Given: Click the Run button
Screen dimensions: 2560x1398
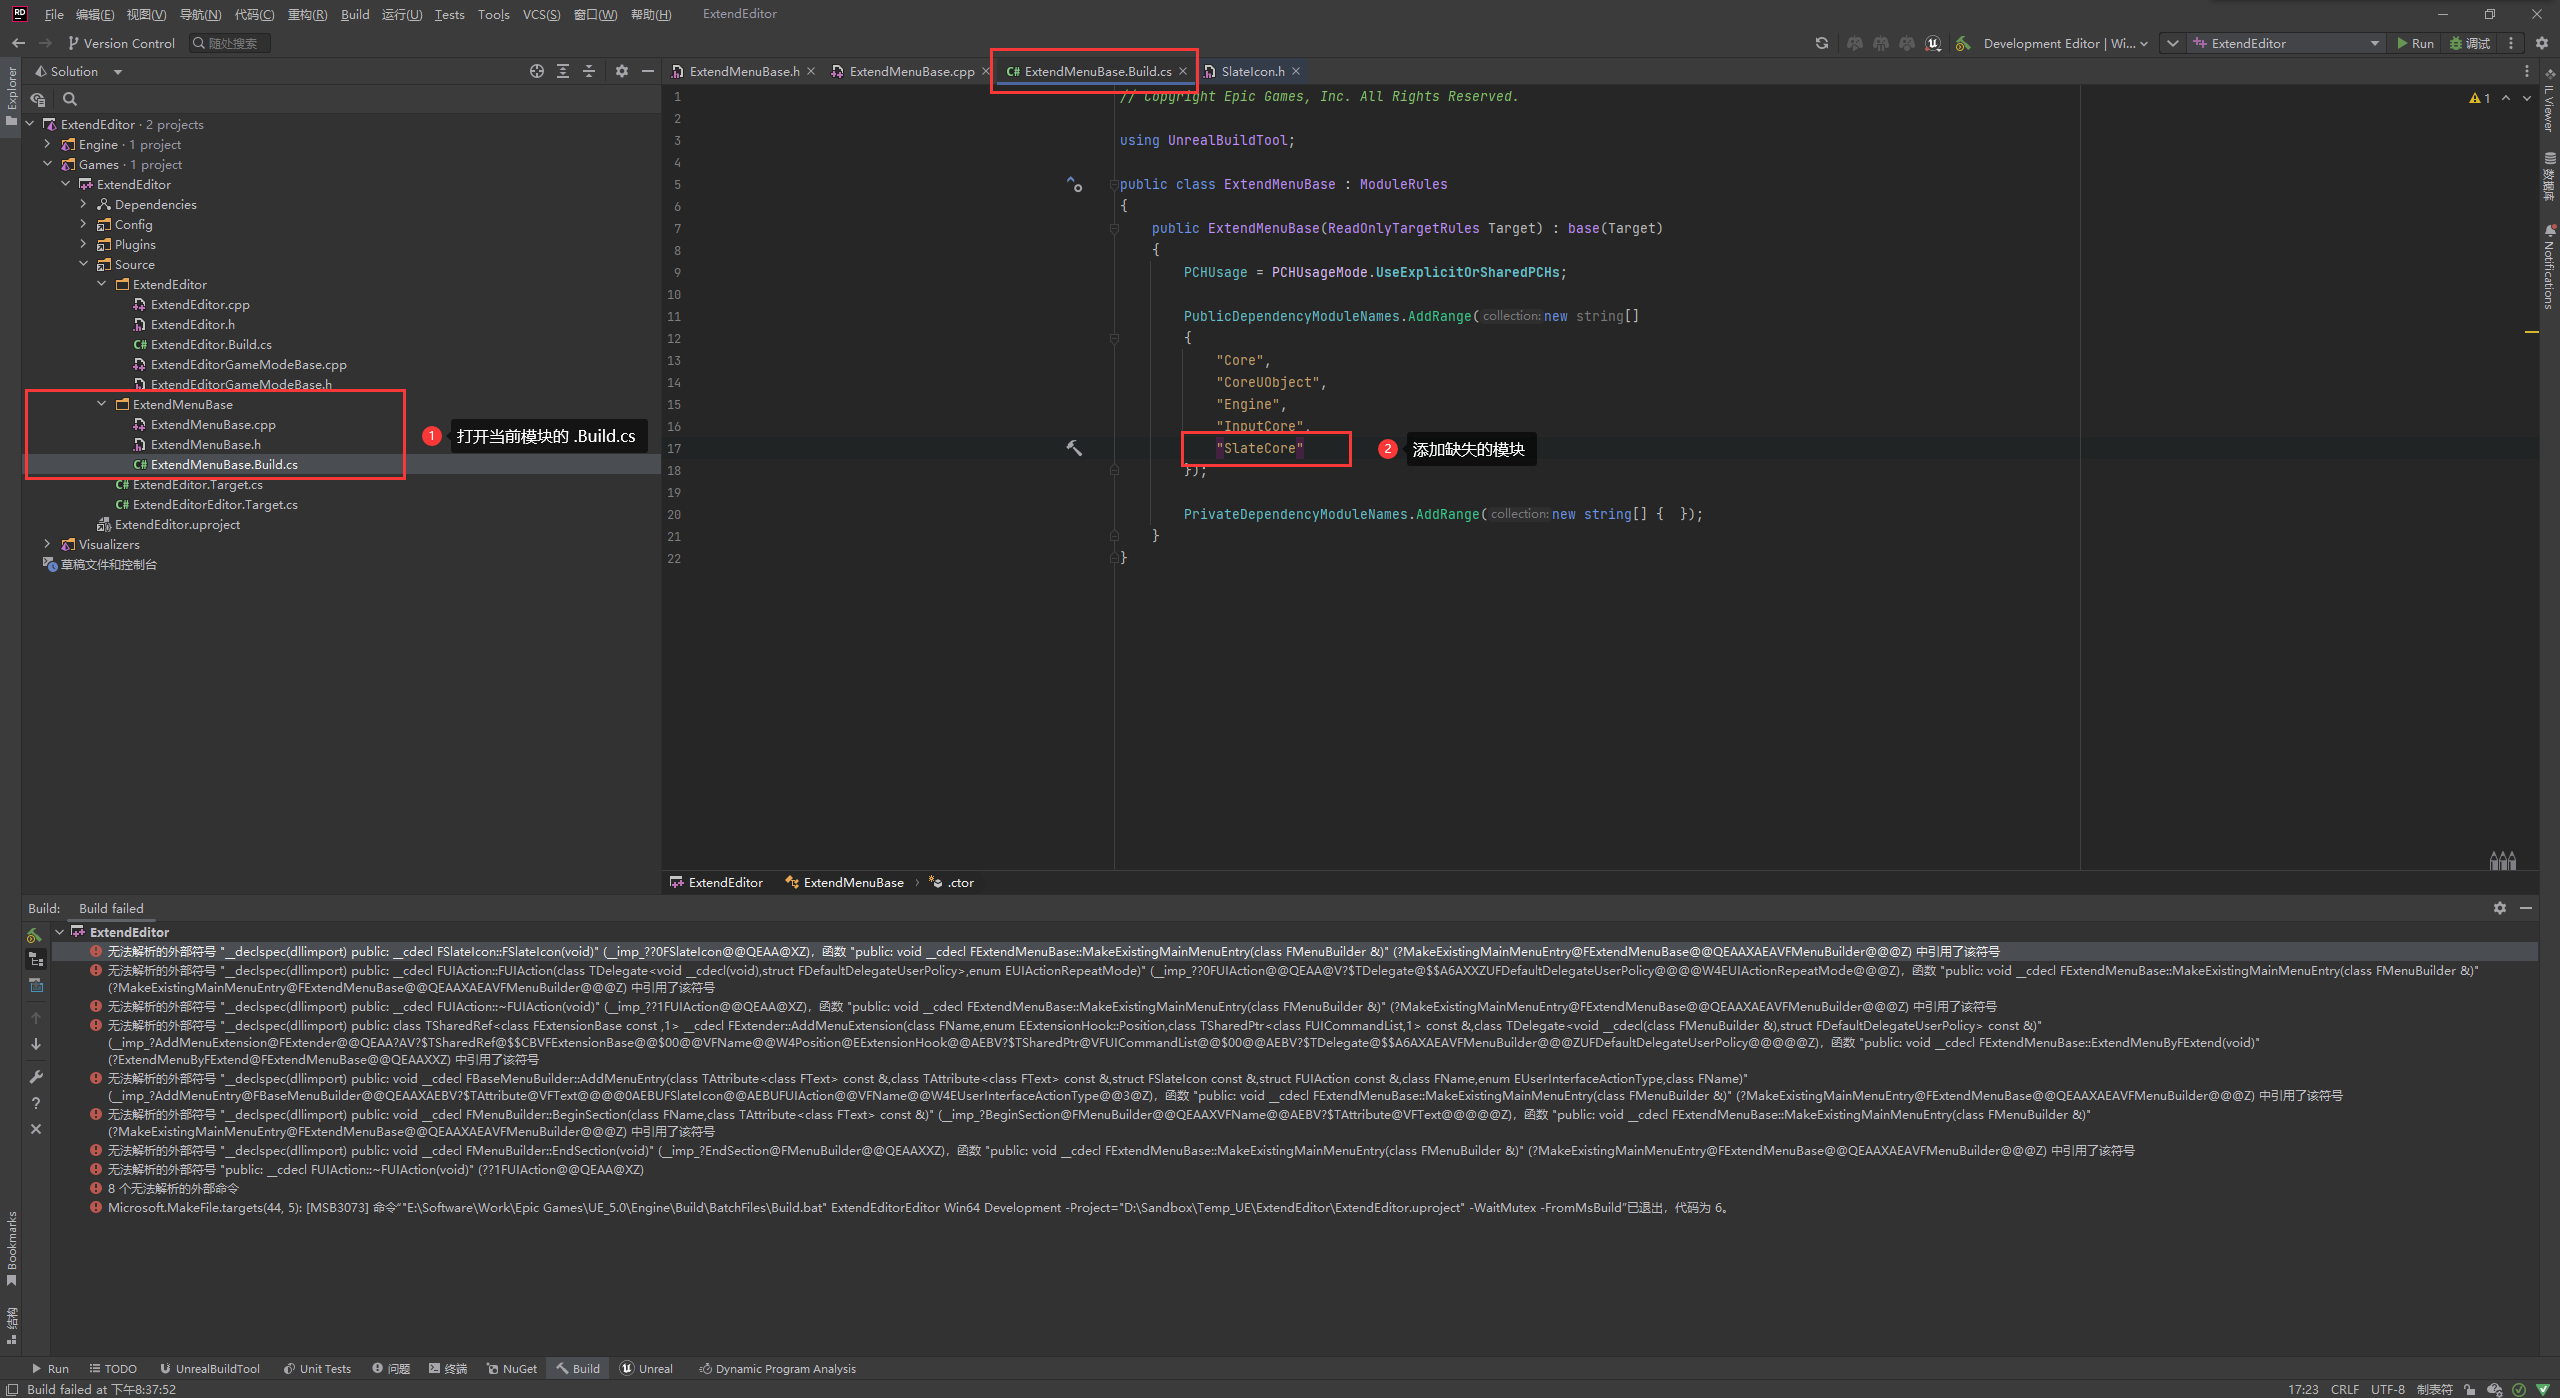Looking at the screenshot, I should pyautogui.click(x=2414, y=43).
